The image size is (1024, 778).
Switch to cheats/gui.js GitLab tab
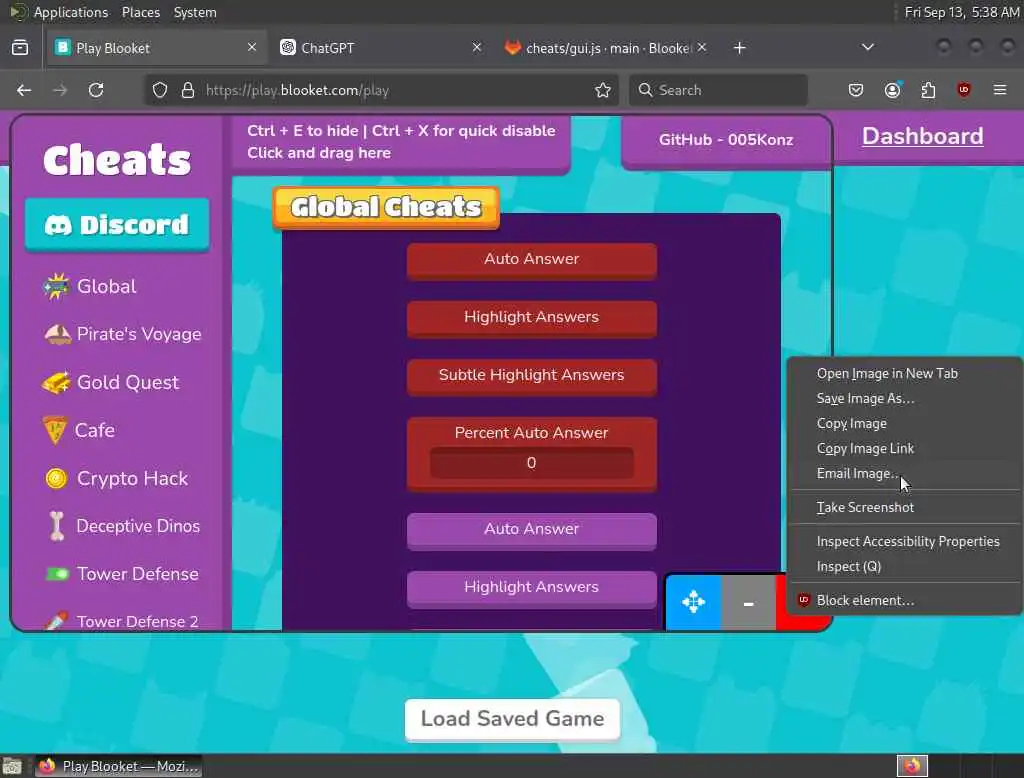pos(598,48)
